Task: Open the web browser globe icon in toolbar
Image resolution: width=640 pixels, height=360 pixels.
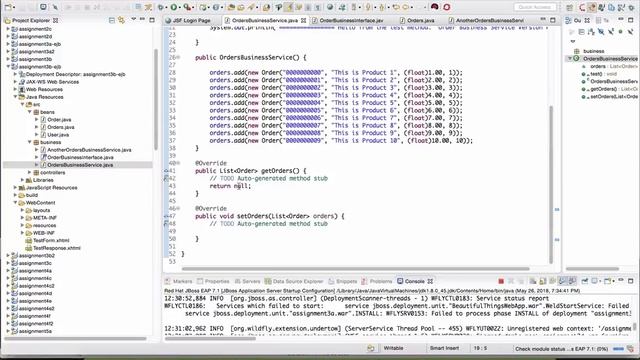Action: [x=330, y=7]
